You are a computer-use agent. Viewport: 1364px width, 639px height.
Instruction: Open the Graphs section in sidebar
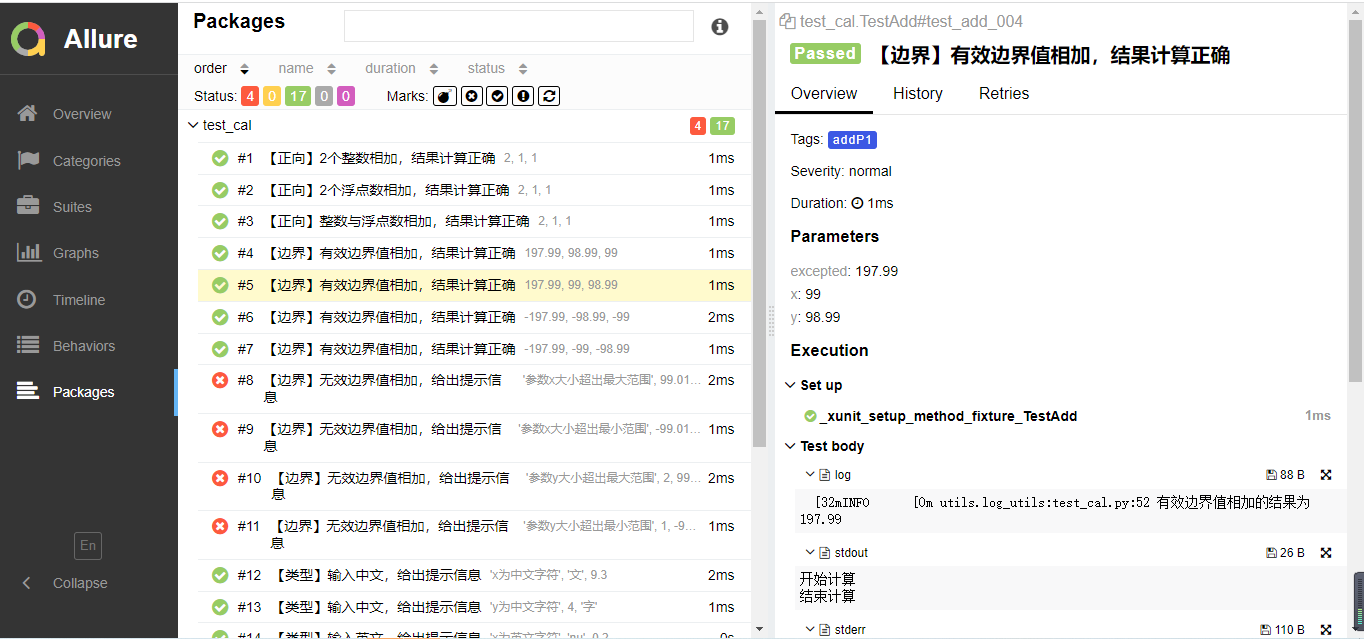(75, 253)
